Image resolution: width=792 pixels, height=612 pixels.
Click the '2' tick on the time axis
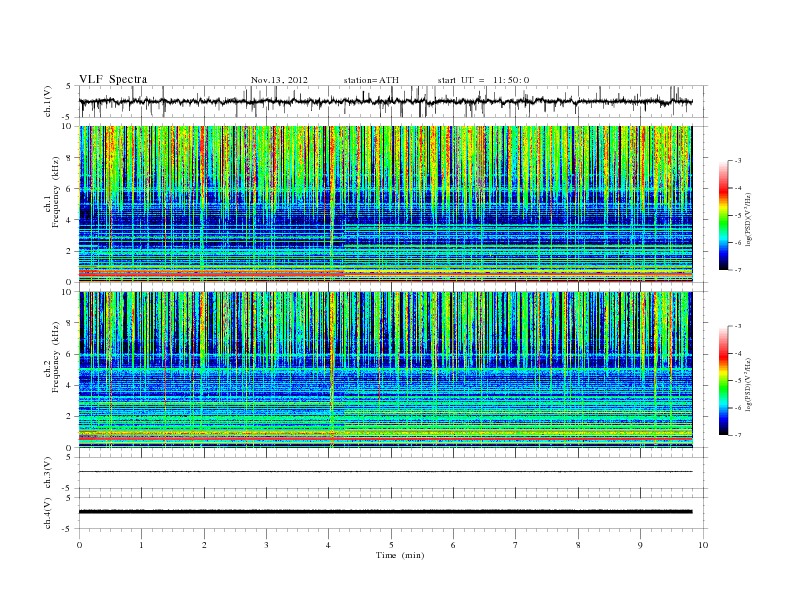pyautogui.click(x=204, y=545)
